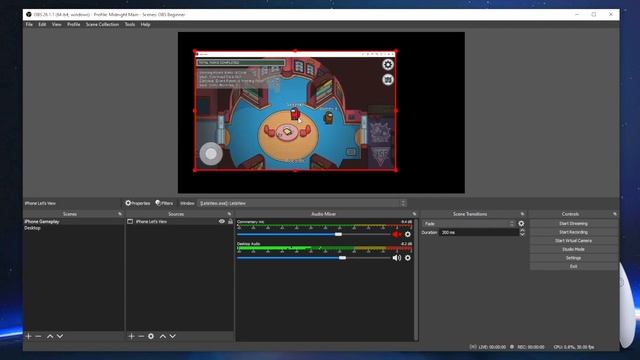
Task: Click the in-game map icon in preview
Action: (x=388, y=79)
